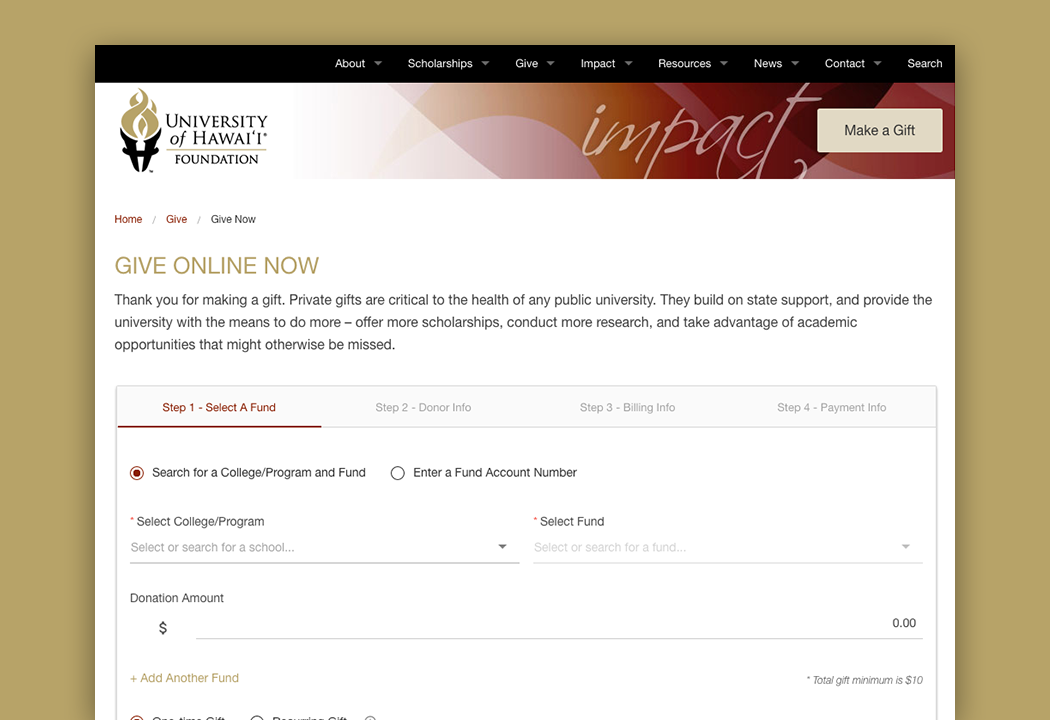Open the Contact menu
Screen dimensions: 1050x720
(x=852, y=64)
